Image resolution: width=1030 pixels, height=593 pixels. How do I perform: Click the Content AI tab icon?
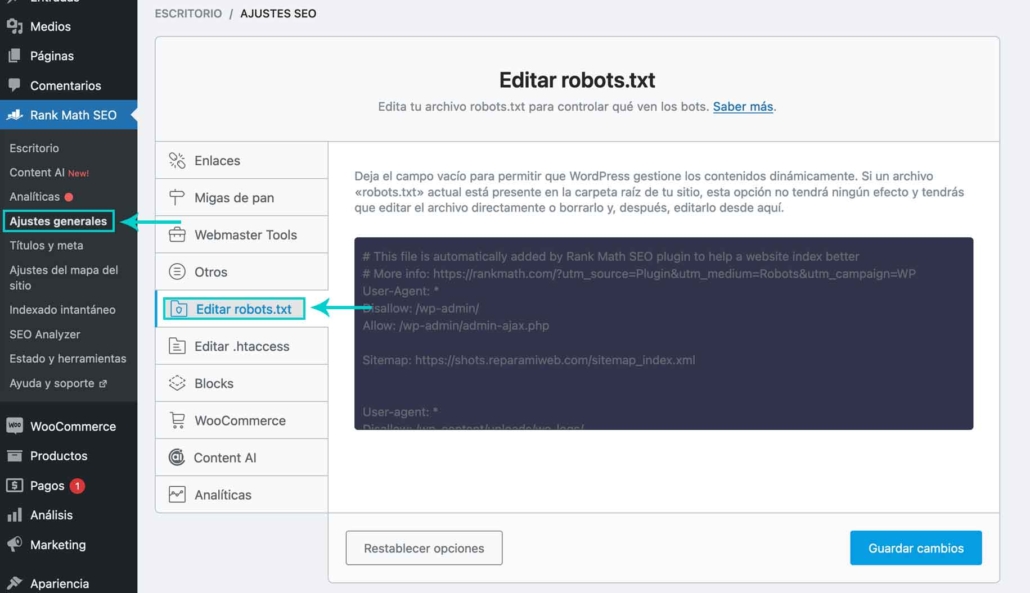coord(177,458)
